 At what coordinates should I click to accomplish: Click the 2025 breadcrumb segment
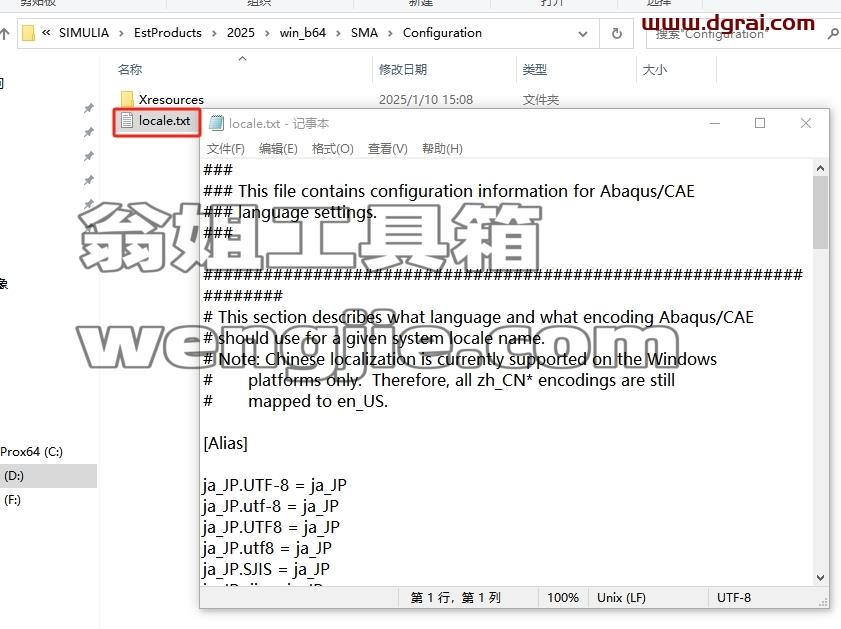[x=240, y=33]
